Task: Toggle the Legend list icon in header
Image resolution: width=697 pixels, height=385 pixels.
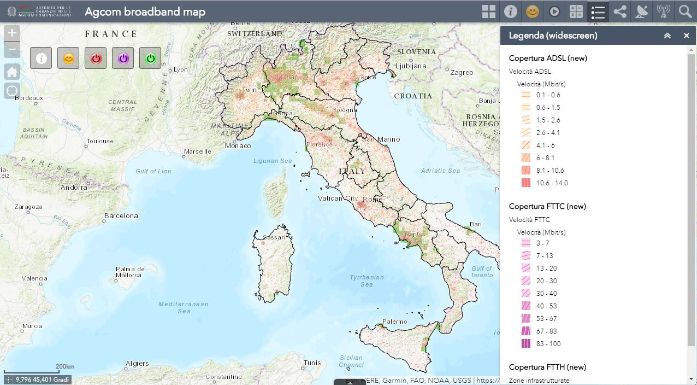Action: 598,12
